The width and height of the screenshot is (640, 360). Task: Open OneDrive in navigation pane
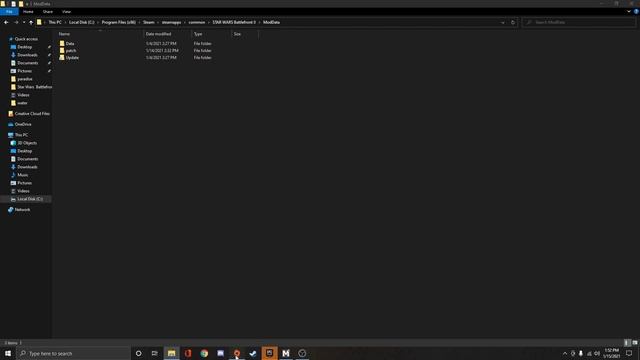(x=23, y=124)
